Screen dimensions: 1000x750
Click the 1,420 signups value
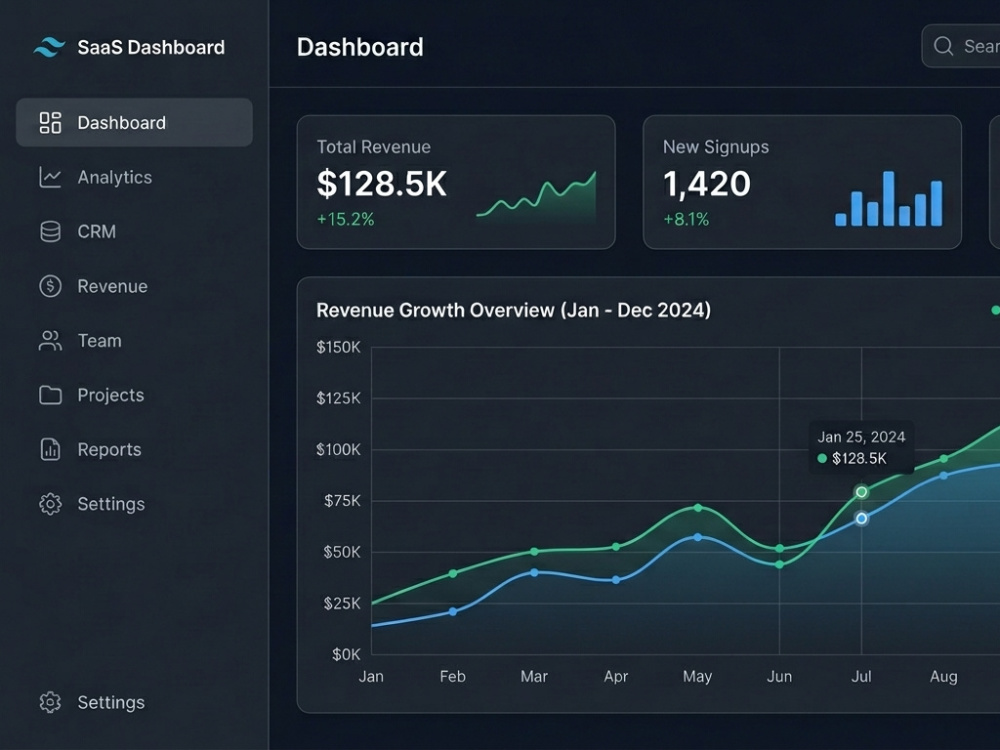pyautogui.click(x=707, y=184)
